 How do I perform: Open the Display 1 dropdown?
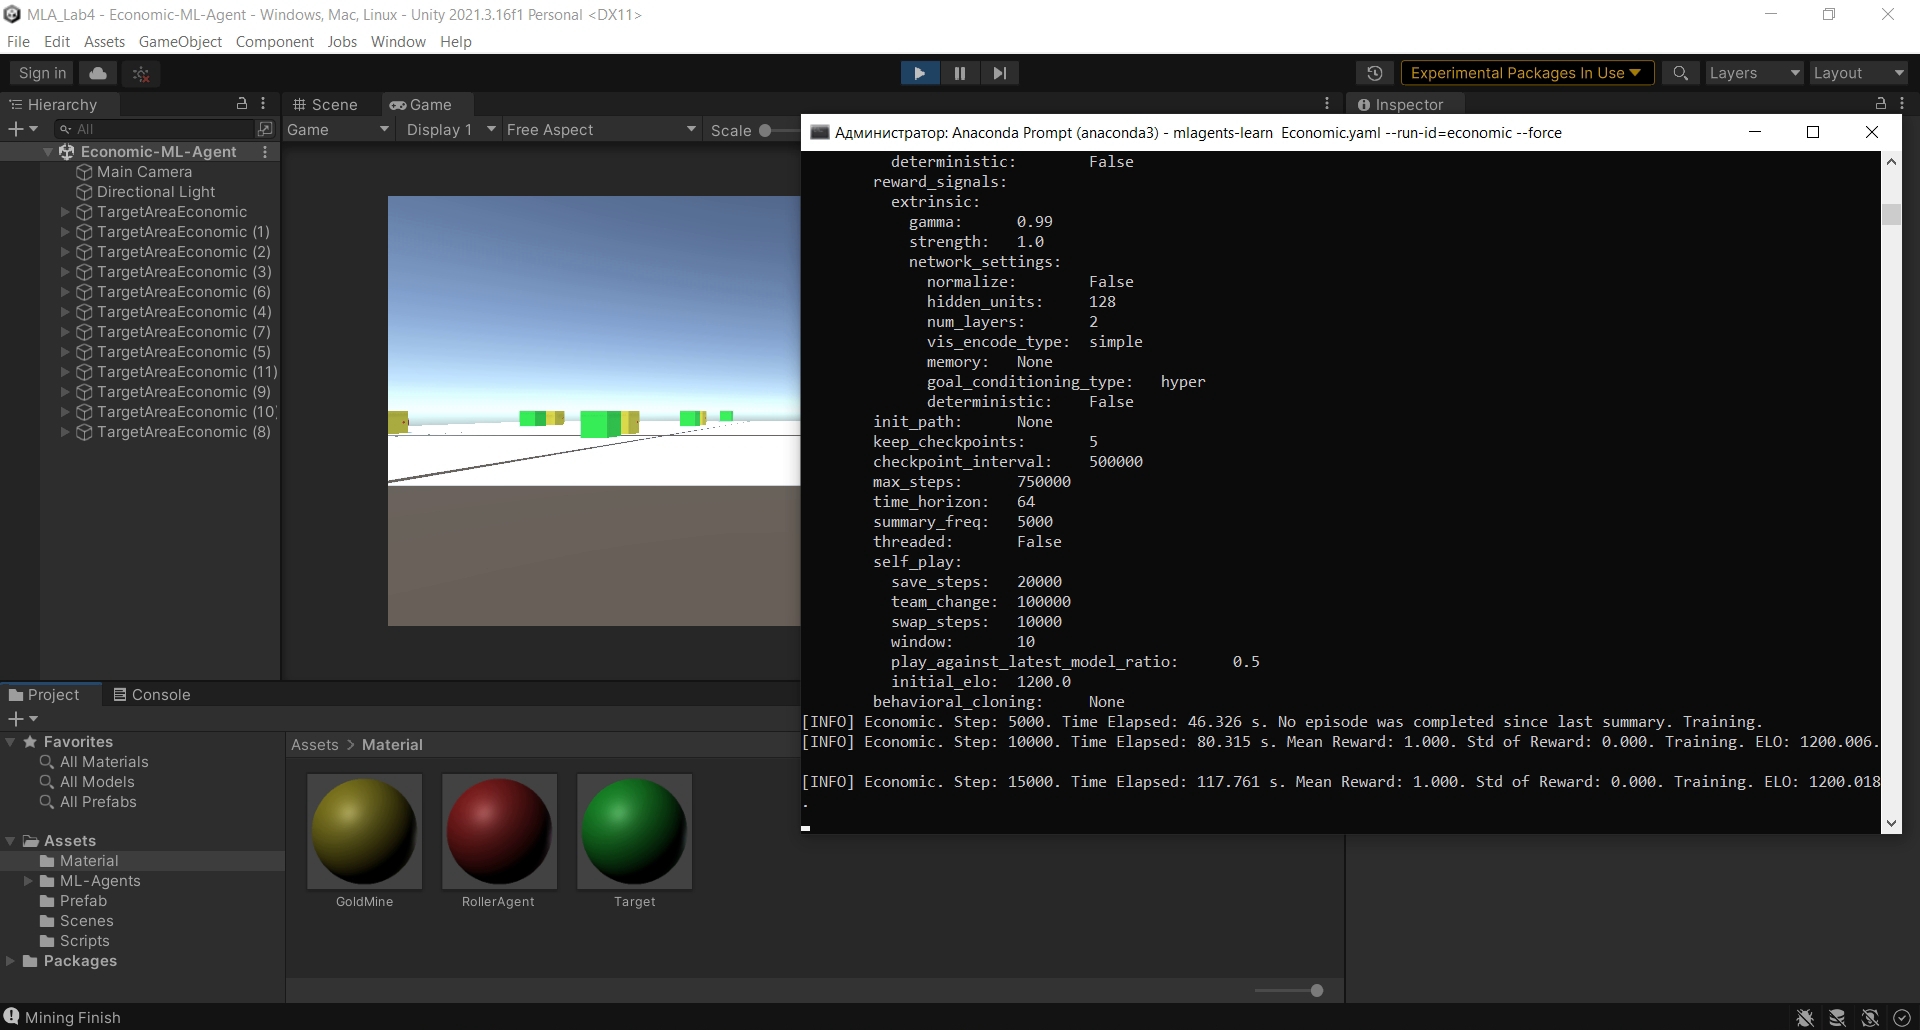(x=450, y=130)
